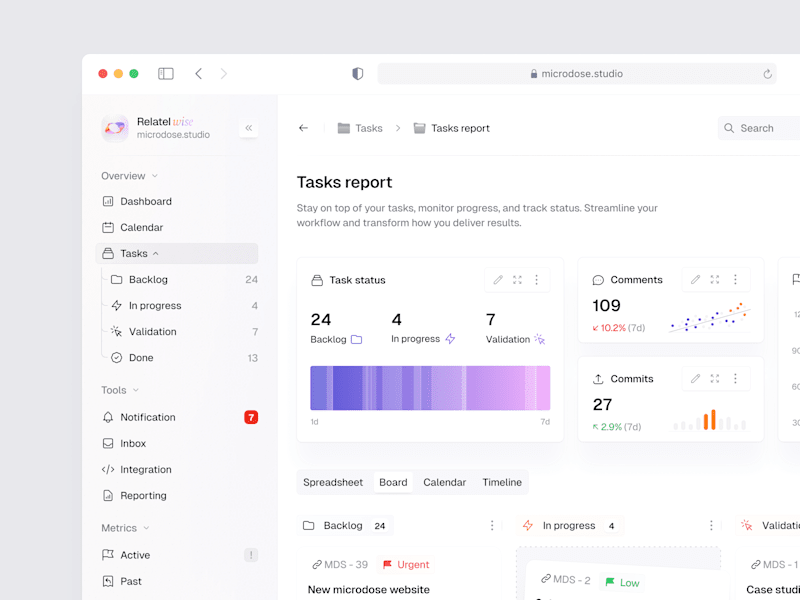800x600 pixels.
Task: Open In progress board column options menu
Action: click(711, 526)
